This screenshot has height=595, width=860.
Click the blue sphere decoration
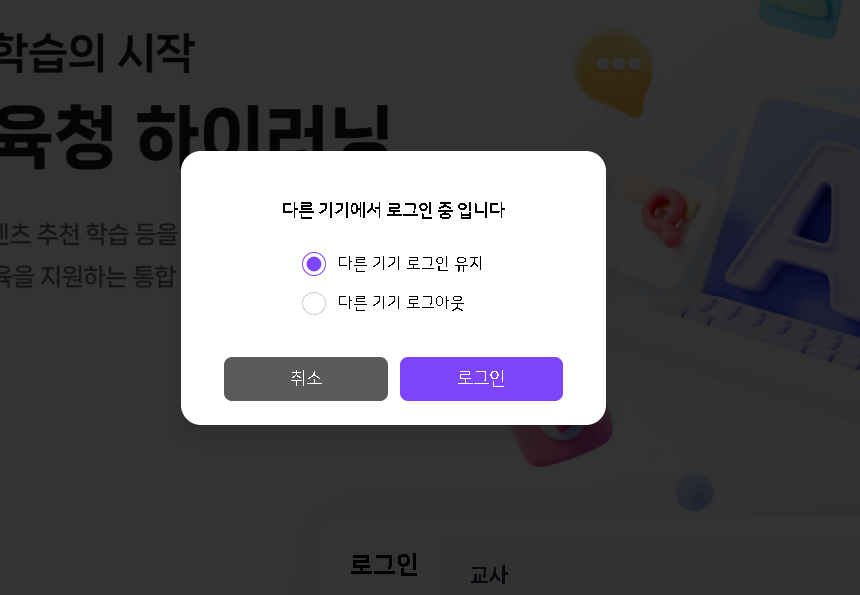coord(694,491)
